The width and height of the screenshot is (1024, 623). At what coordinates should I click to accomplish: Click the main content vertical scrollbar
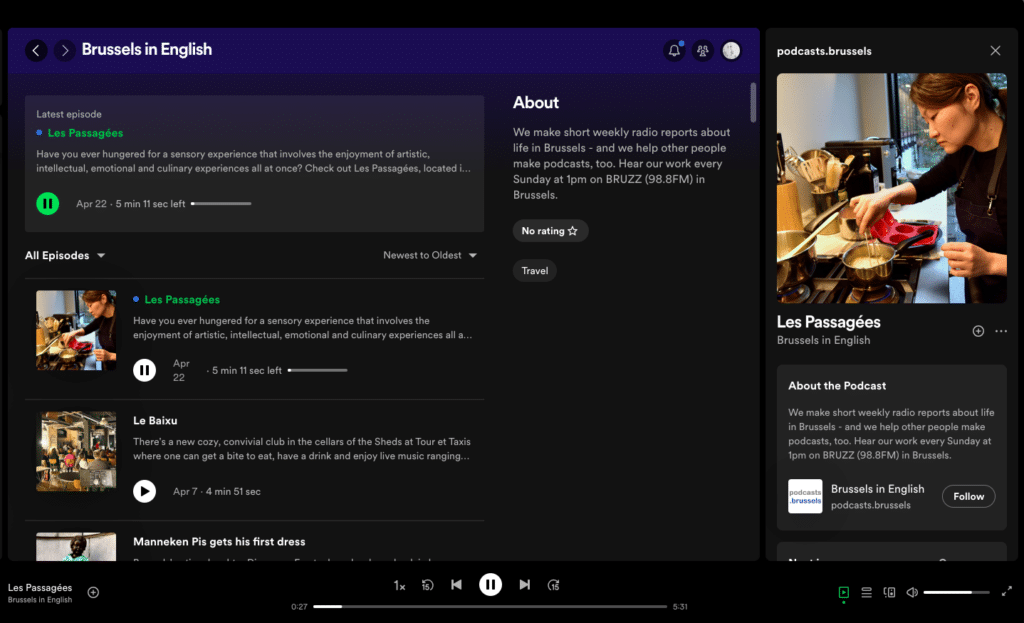click(752, 103)
